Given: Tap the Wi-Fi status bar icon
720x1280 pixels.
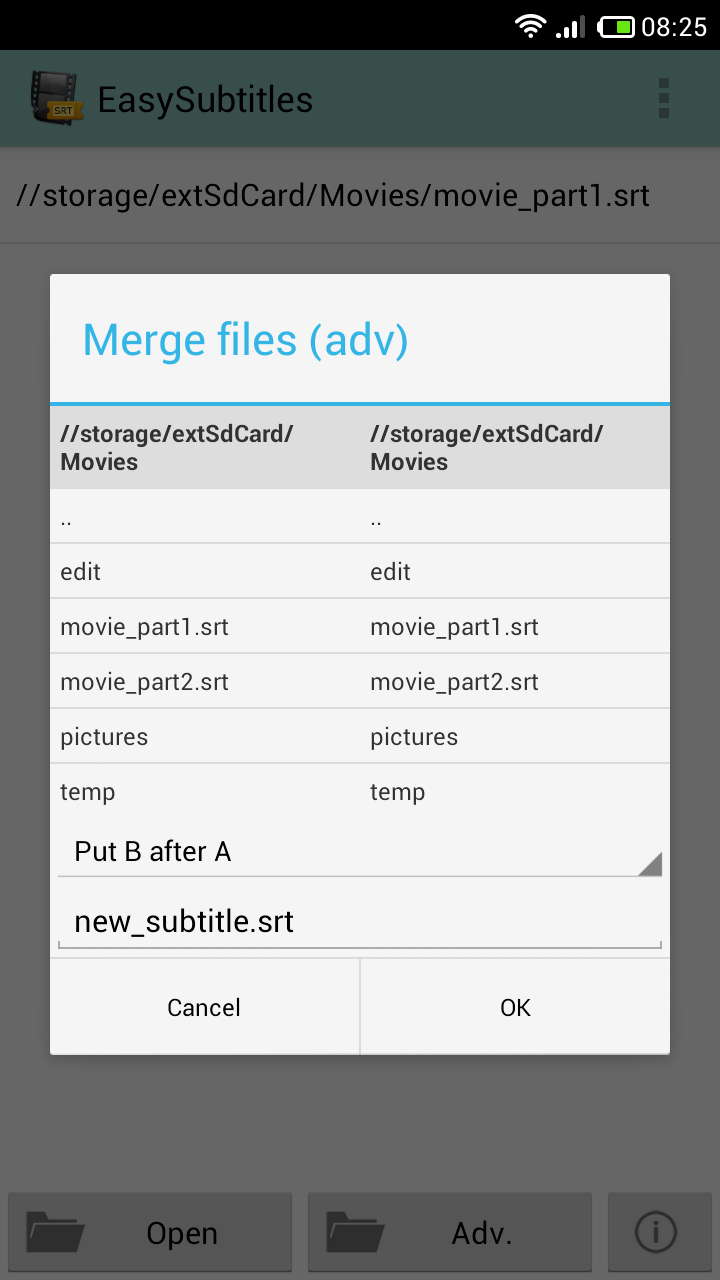Looking at the screenshot, I should (x=530, y=26).
